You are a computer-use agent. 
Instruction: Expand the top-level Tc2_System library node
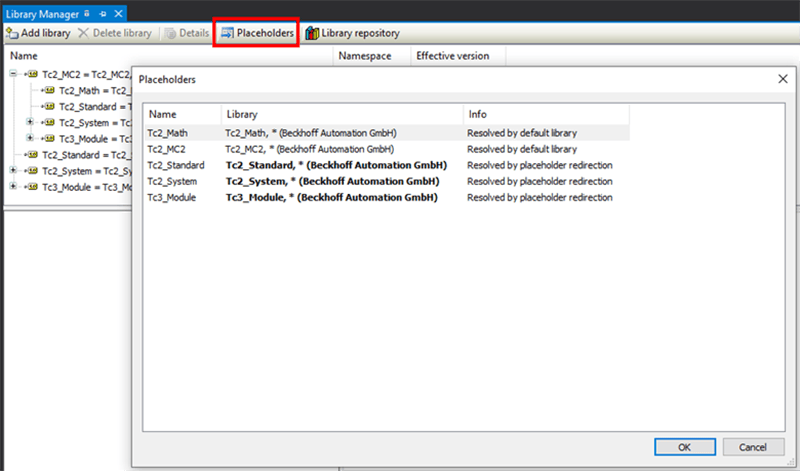point(13,170)
